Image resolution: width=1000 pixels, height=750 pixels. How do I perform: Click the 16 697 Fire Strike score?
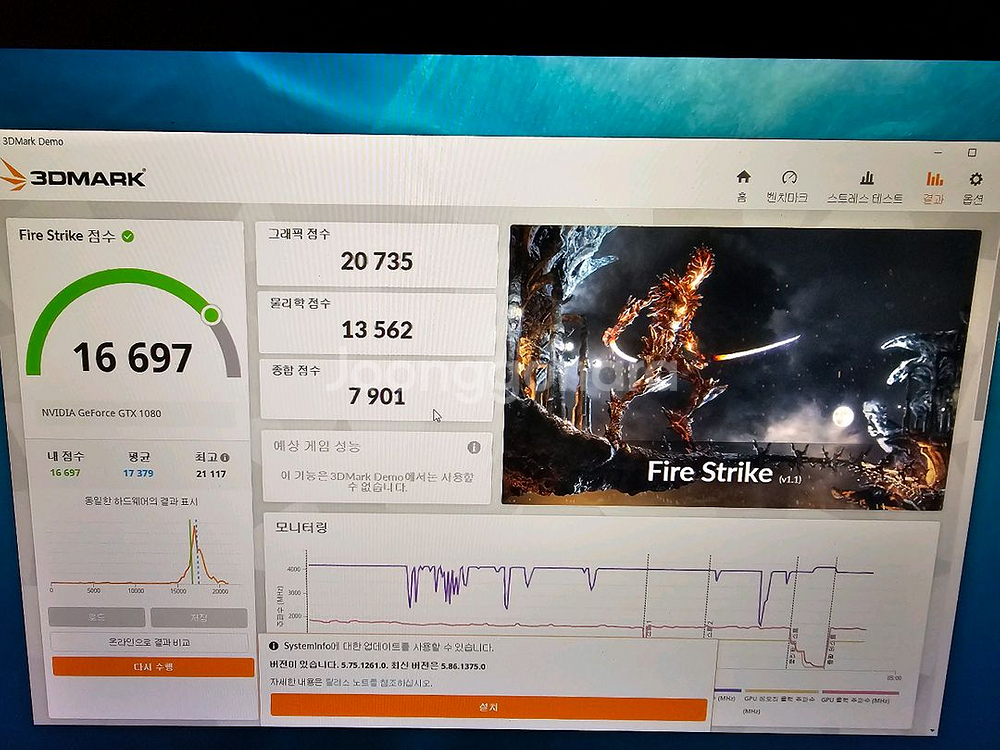pyautogui.click(x=133, y=357)
